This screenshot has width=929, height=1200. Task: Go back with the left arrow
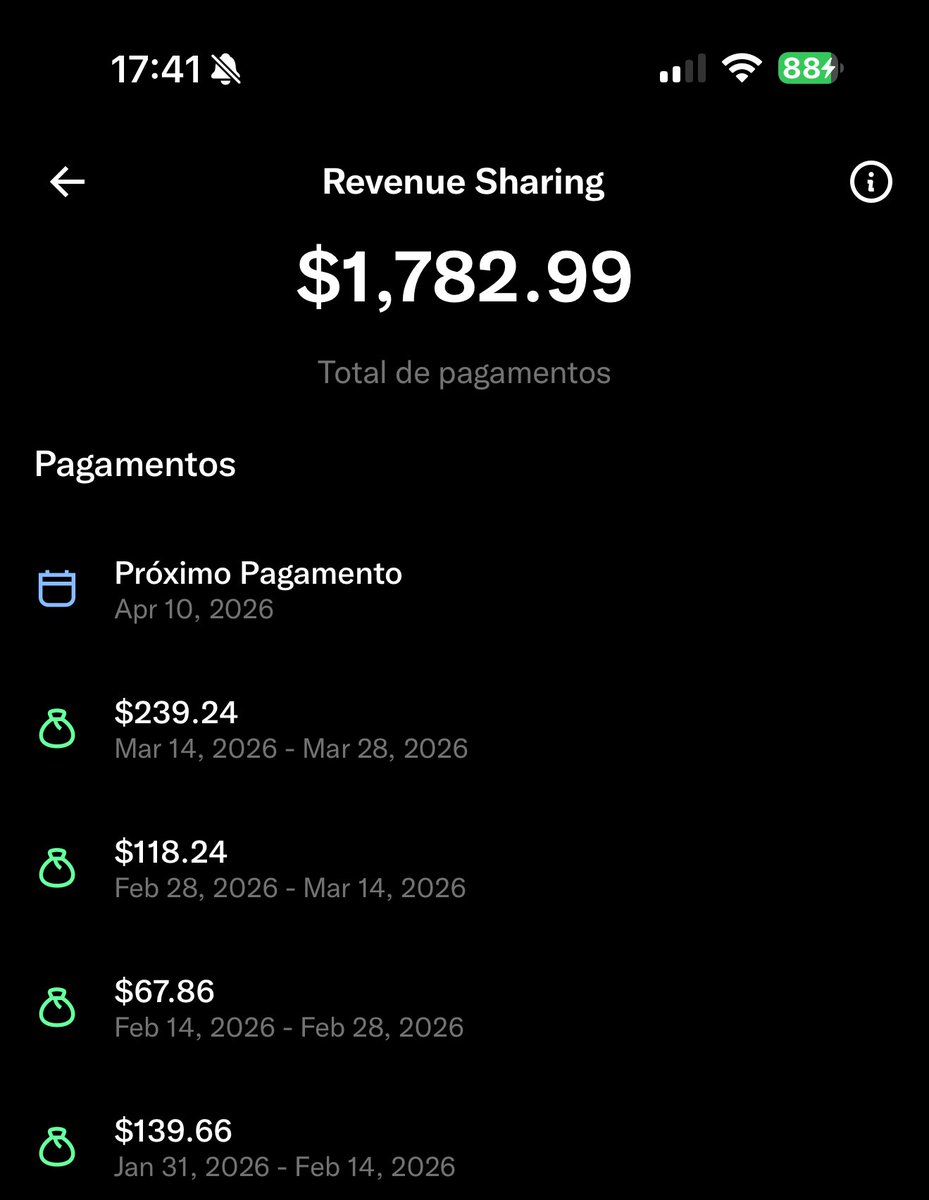click(x=67, y=182)
